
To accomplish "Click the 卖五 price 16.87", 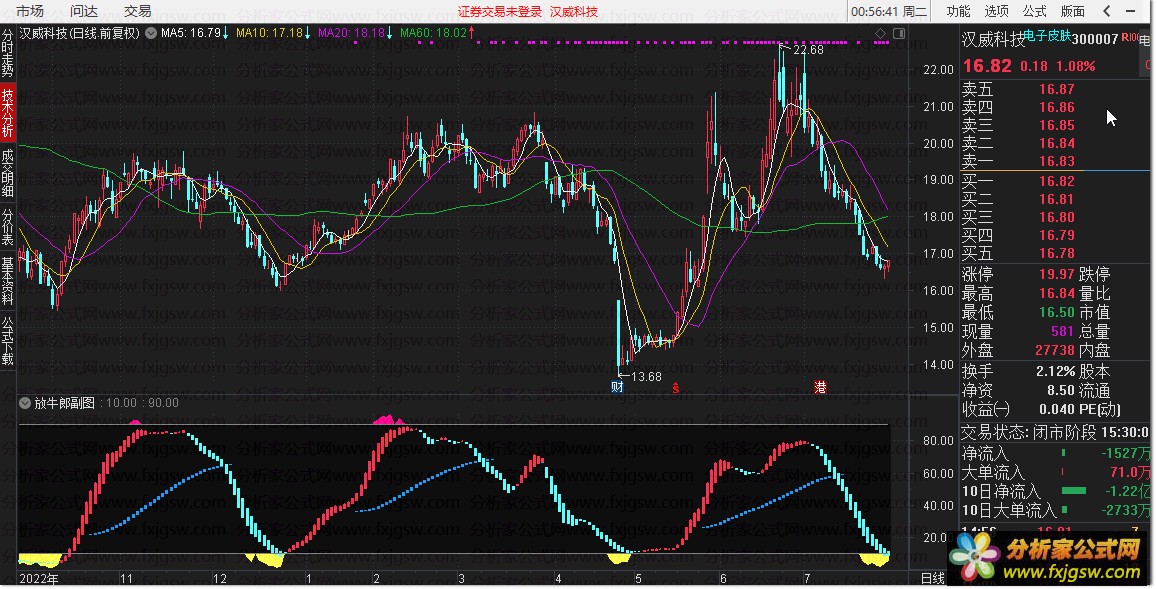I will [x=1057, y=89].
